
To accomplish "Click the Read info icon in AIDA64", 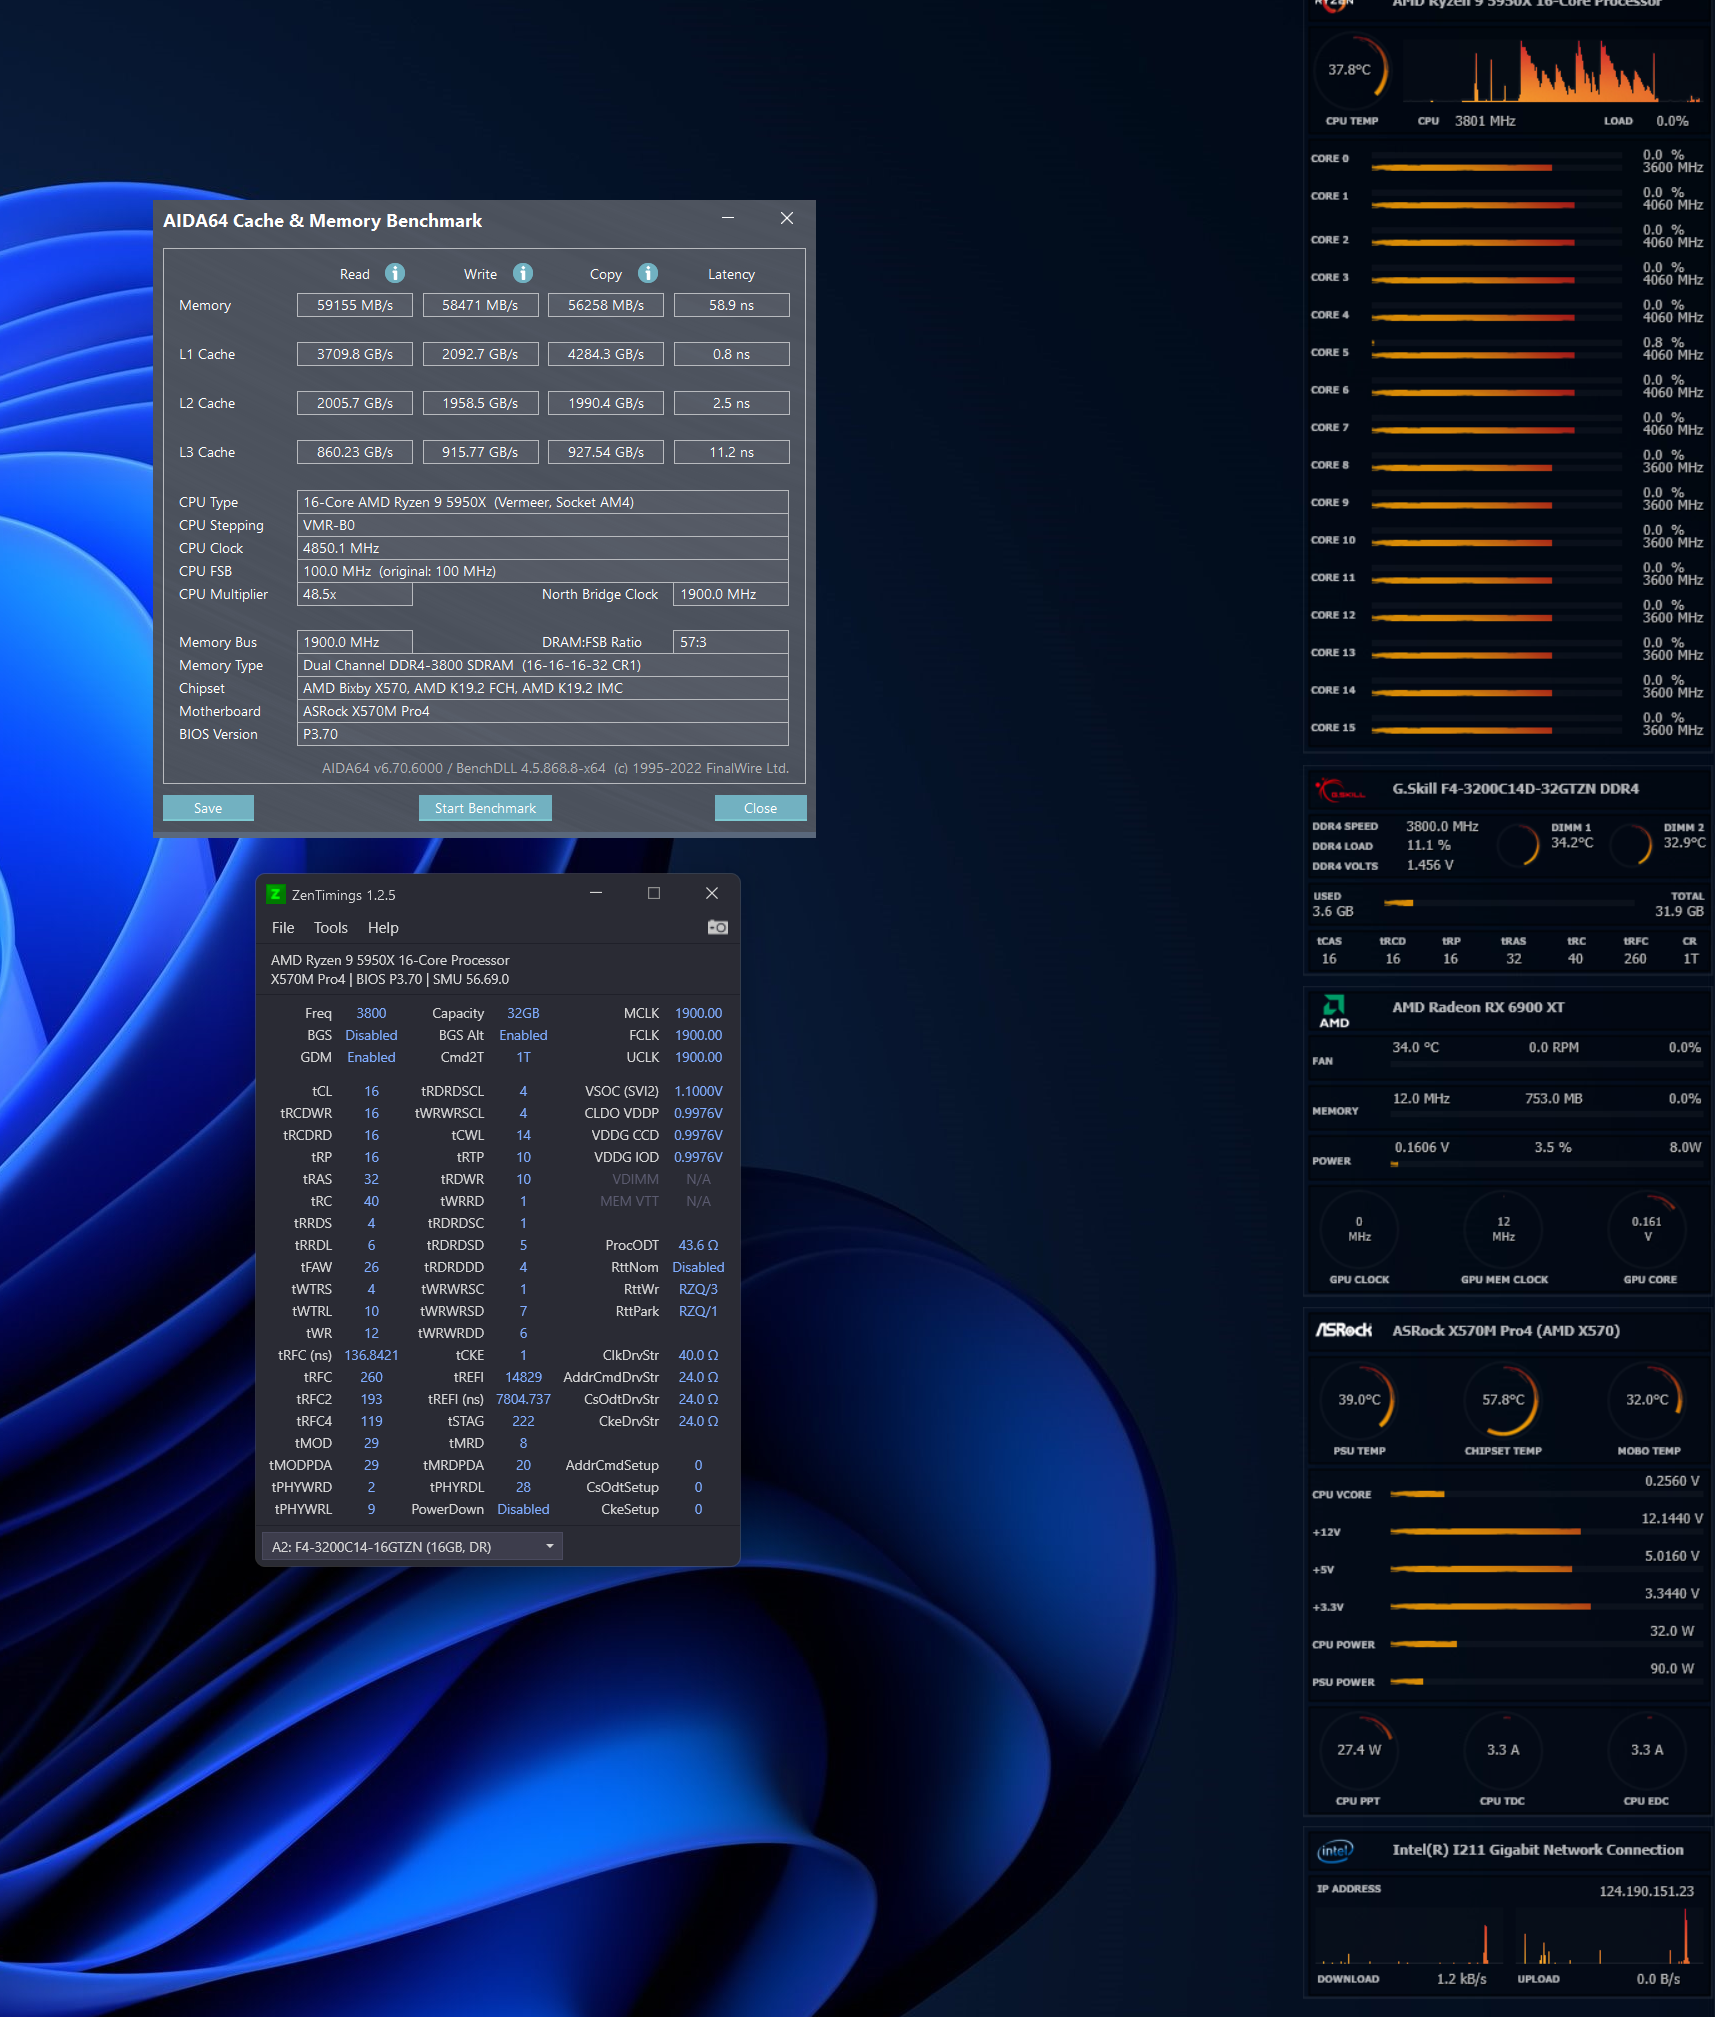I will (x=395, y=273).
